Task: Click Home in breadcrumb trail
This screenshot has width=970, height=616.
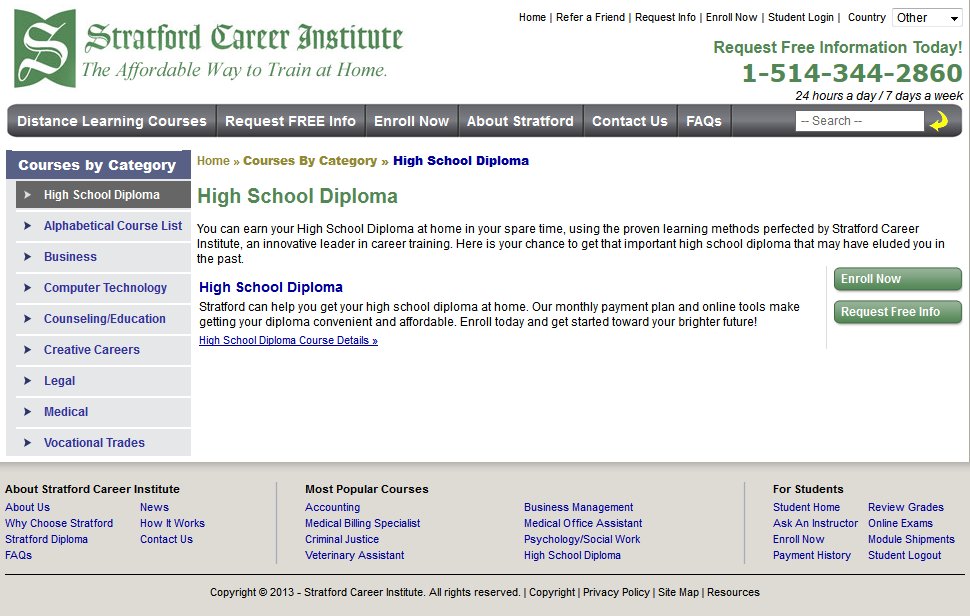Action: pyautogui.click(x=213, y=161)
